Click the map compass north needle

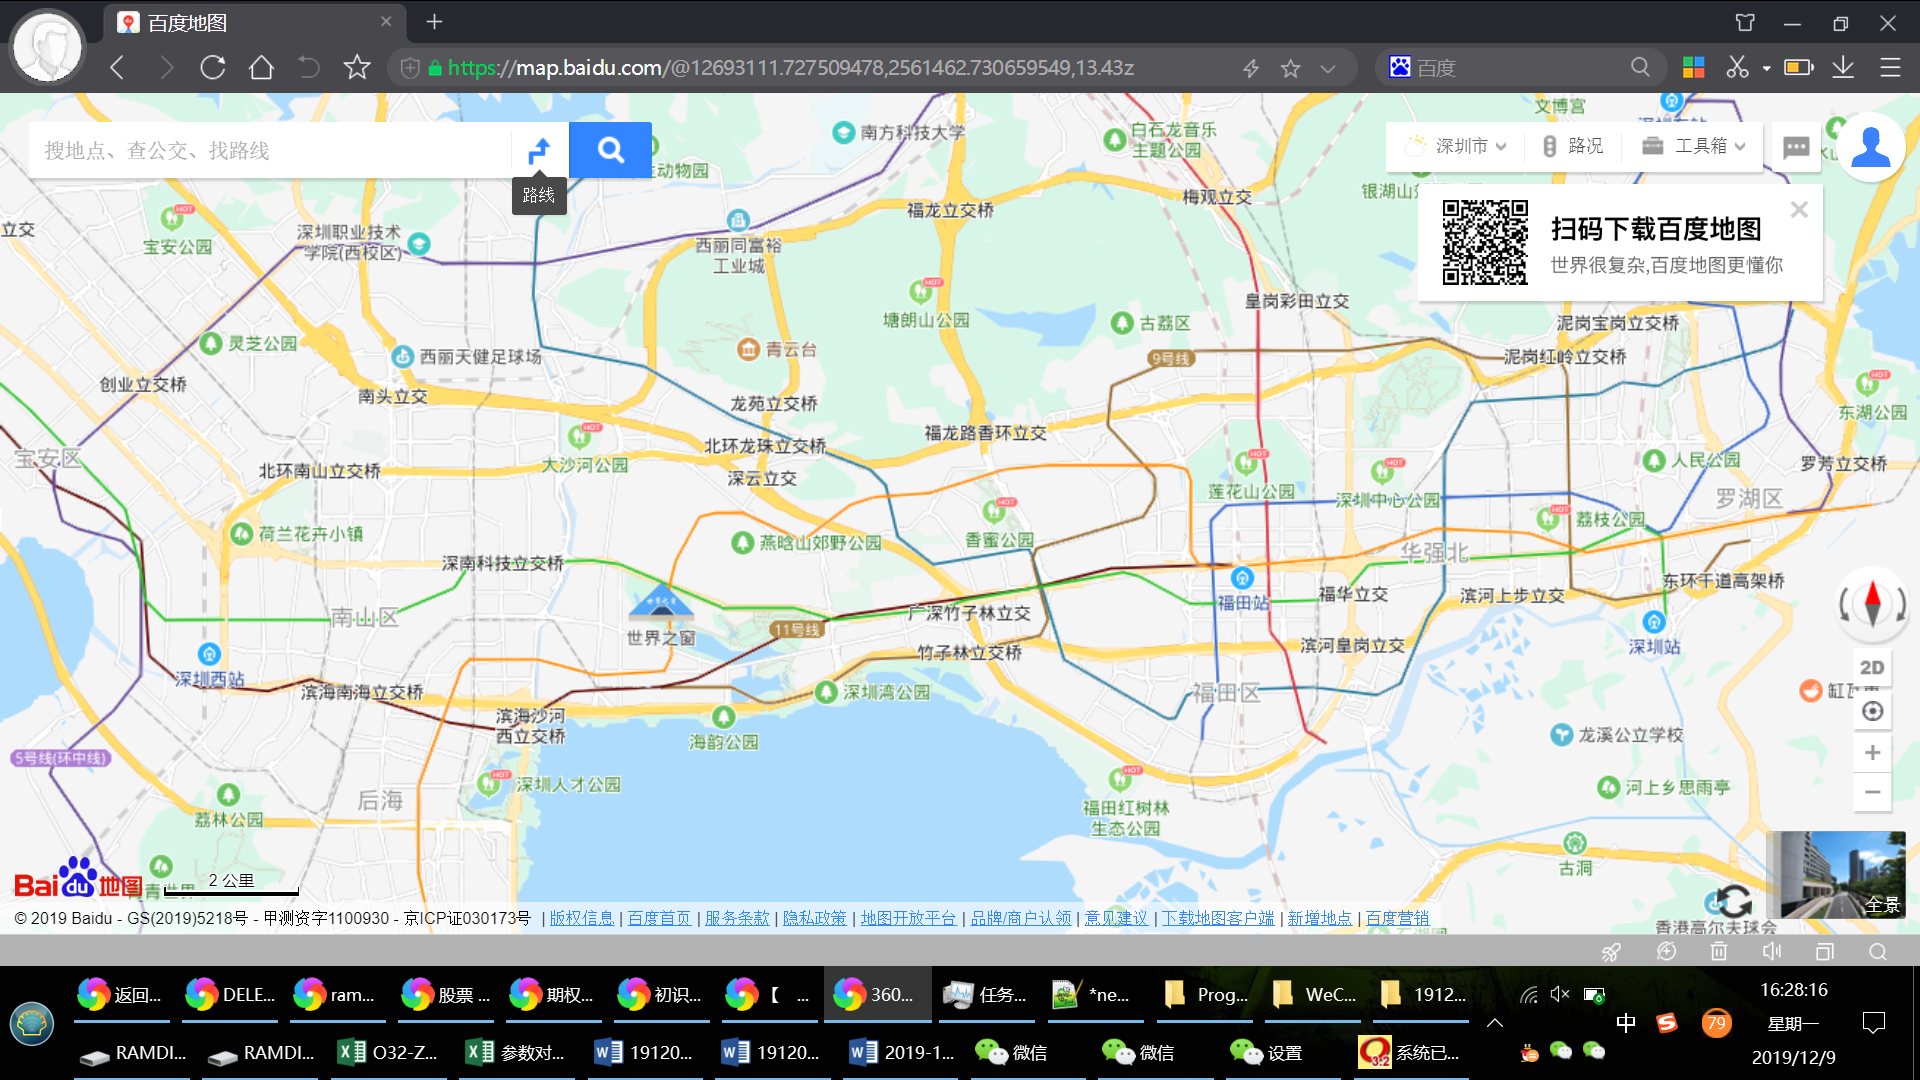tap(1872, 603)
